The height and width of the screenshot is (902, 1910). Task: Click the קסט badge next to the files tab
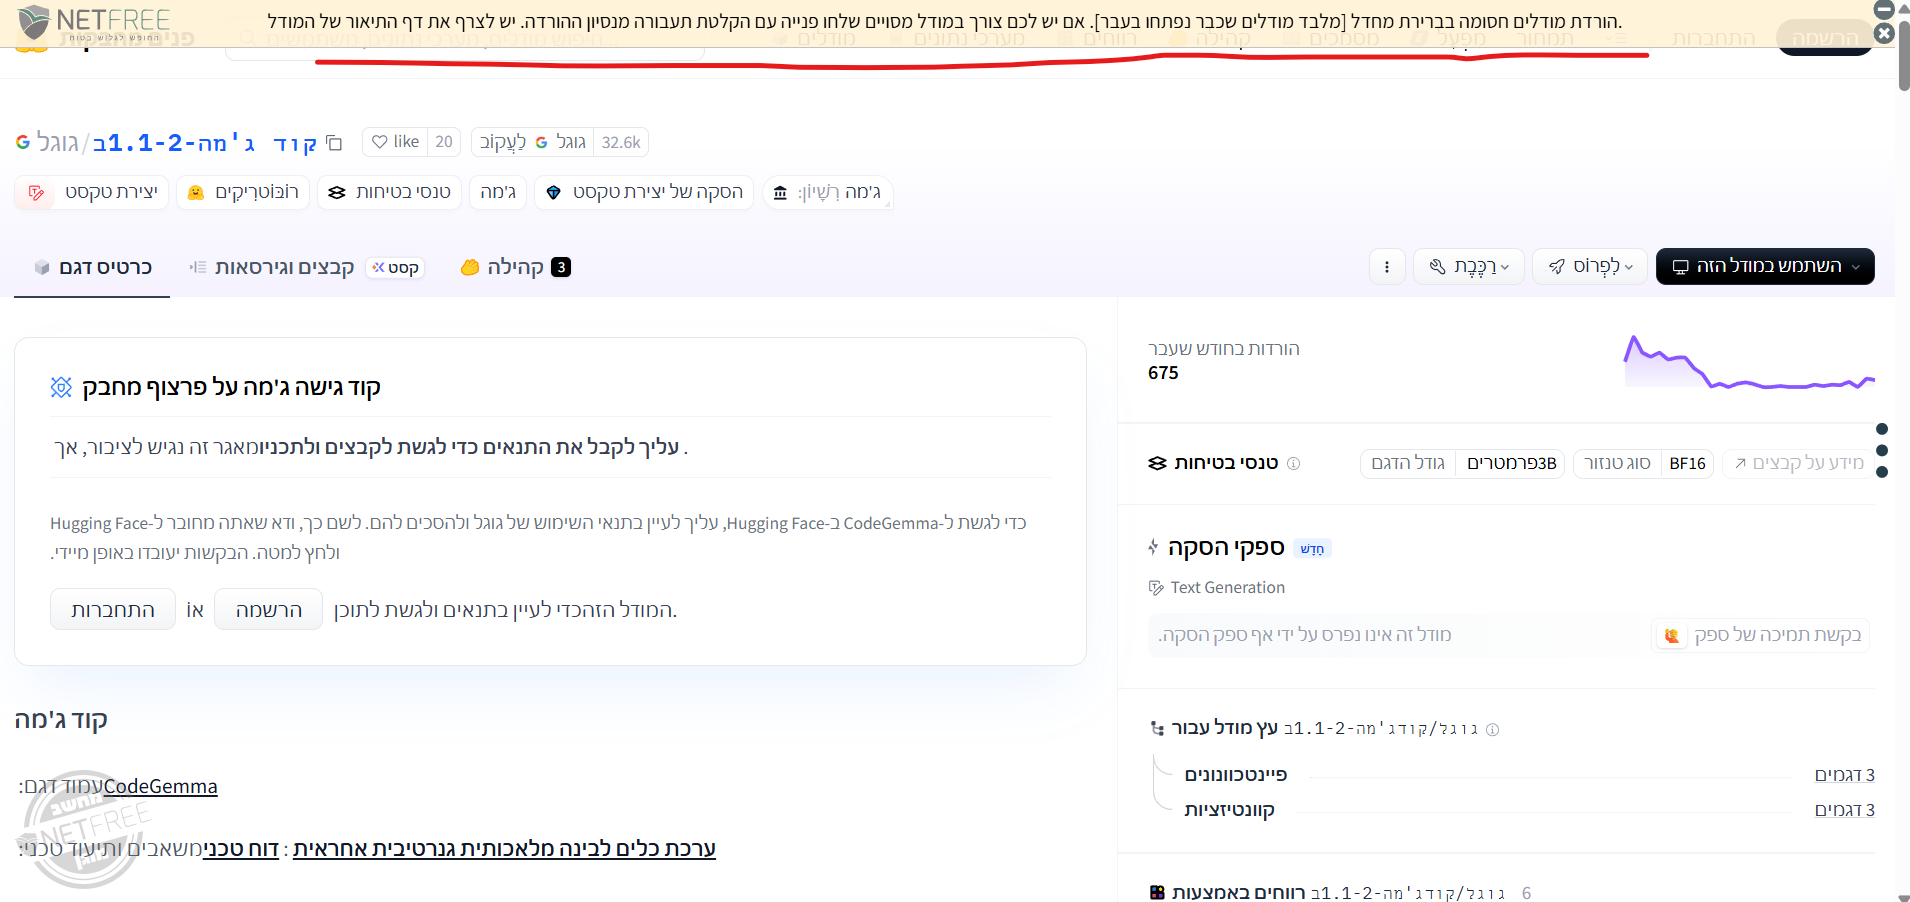pos(394,267)
